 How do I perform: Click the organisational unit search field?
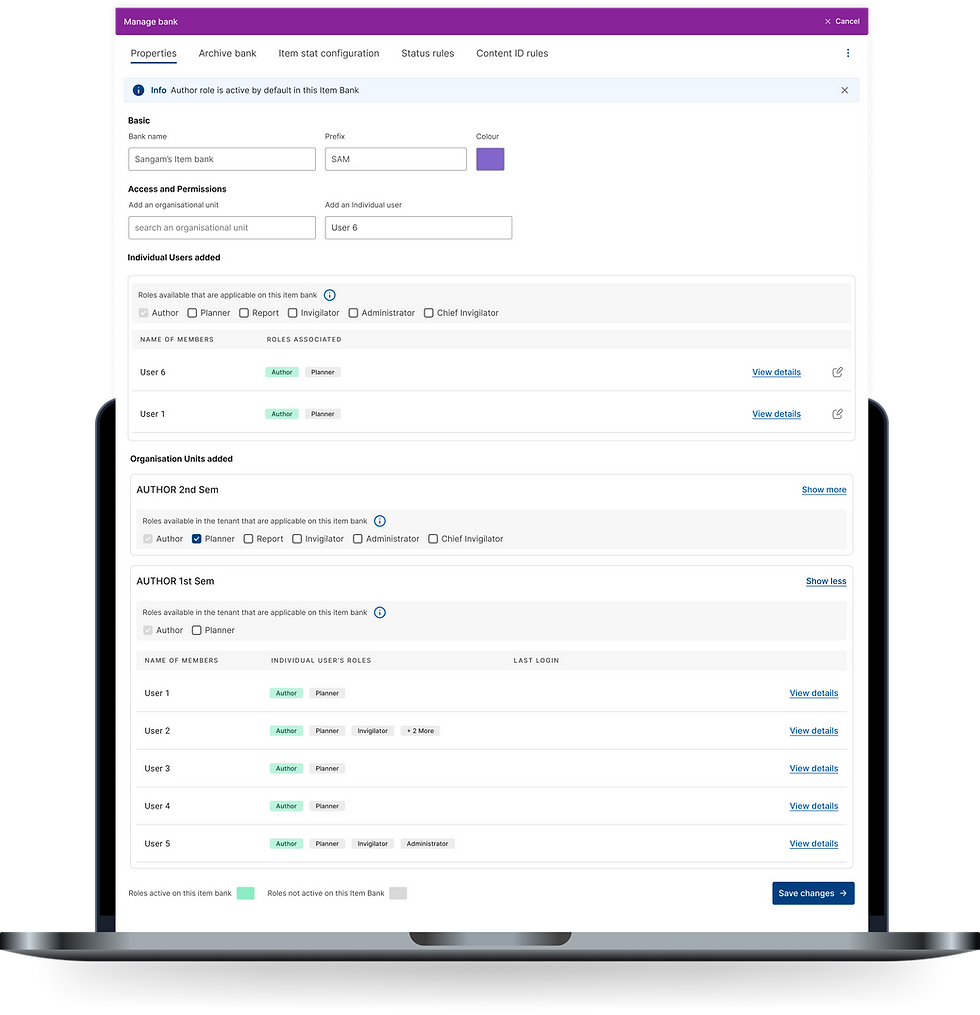coord(222,228)
